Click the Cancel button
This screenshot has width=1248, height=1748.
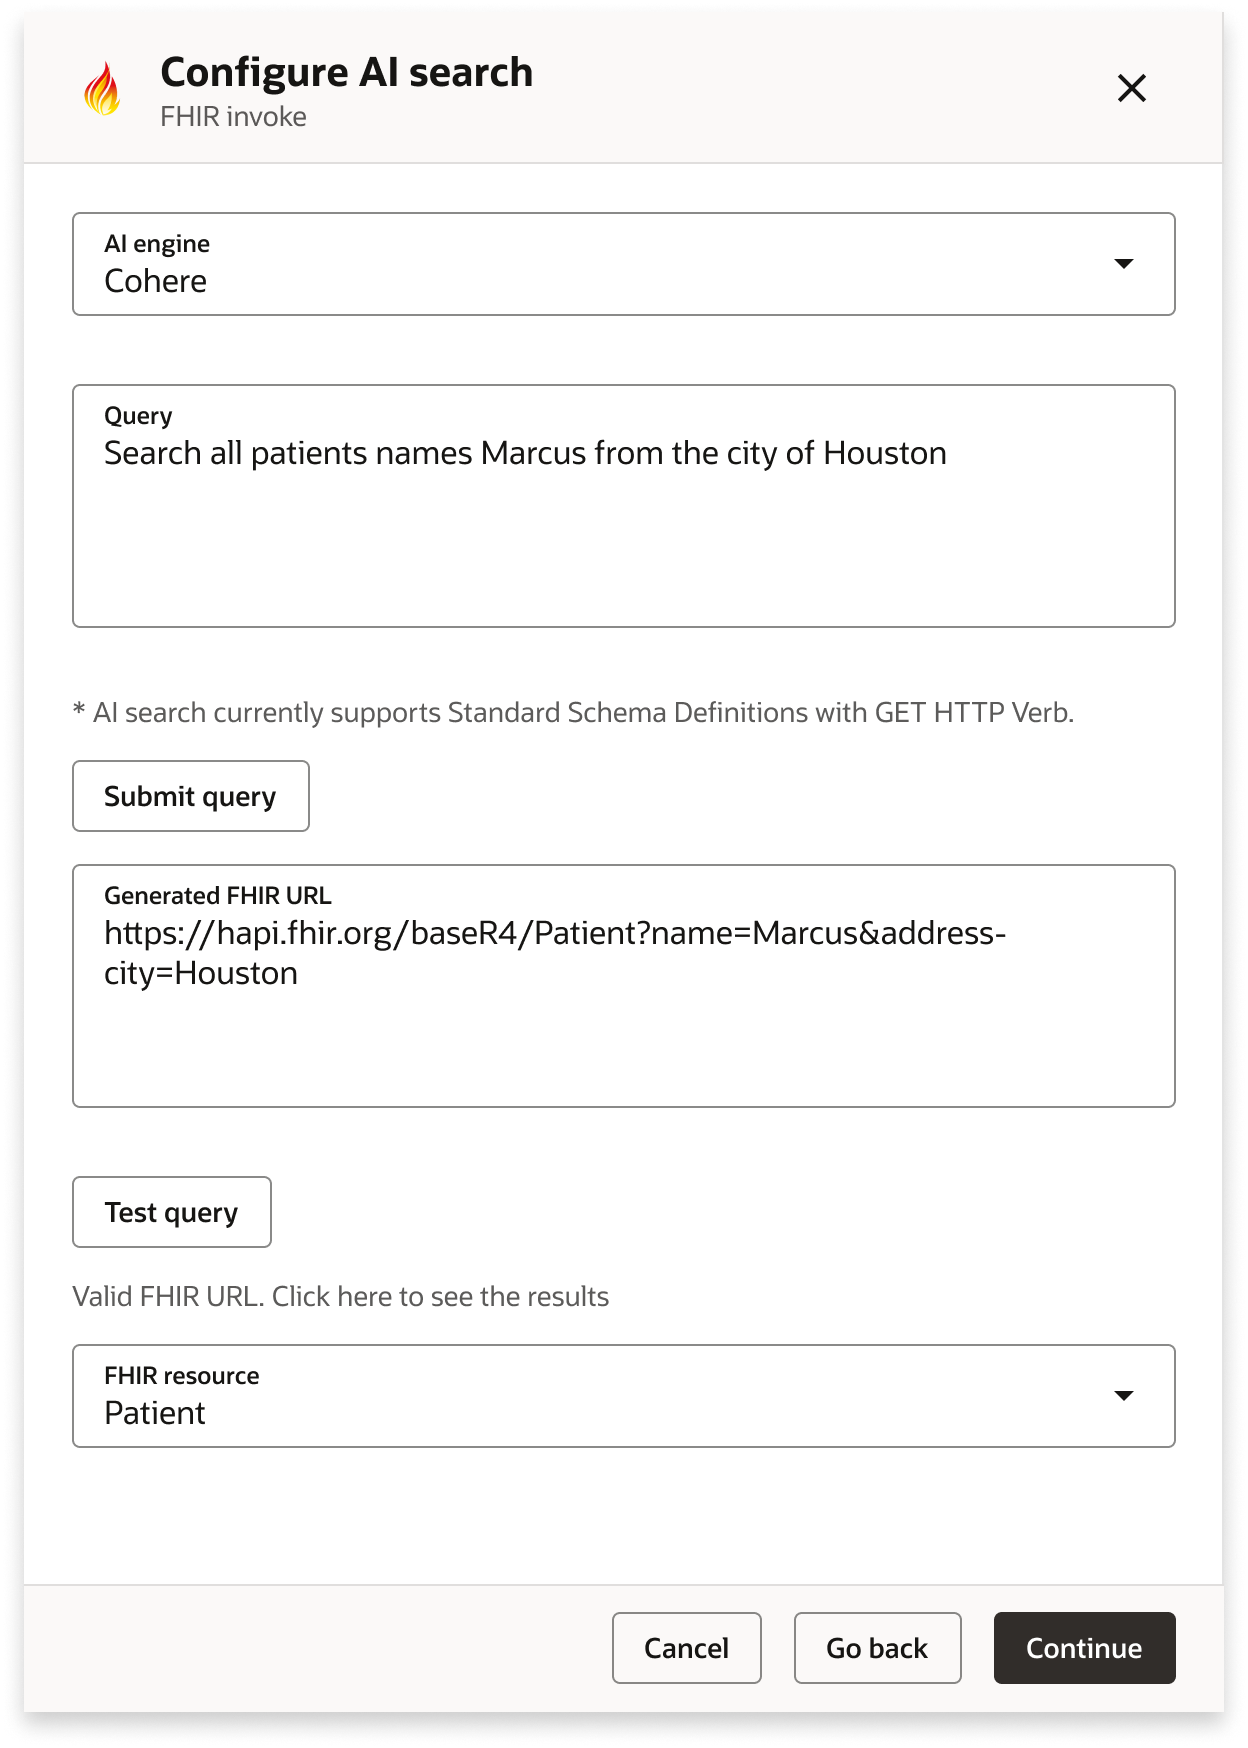point(686,1648)
